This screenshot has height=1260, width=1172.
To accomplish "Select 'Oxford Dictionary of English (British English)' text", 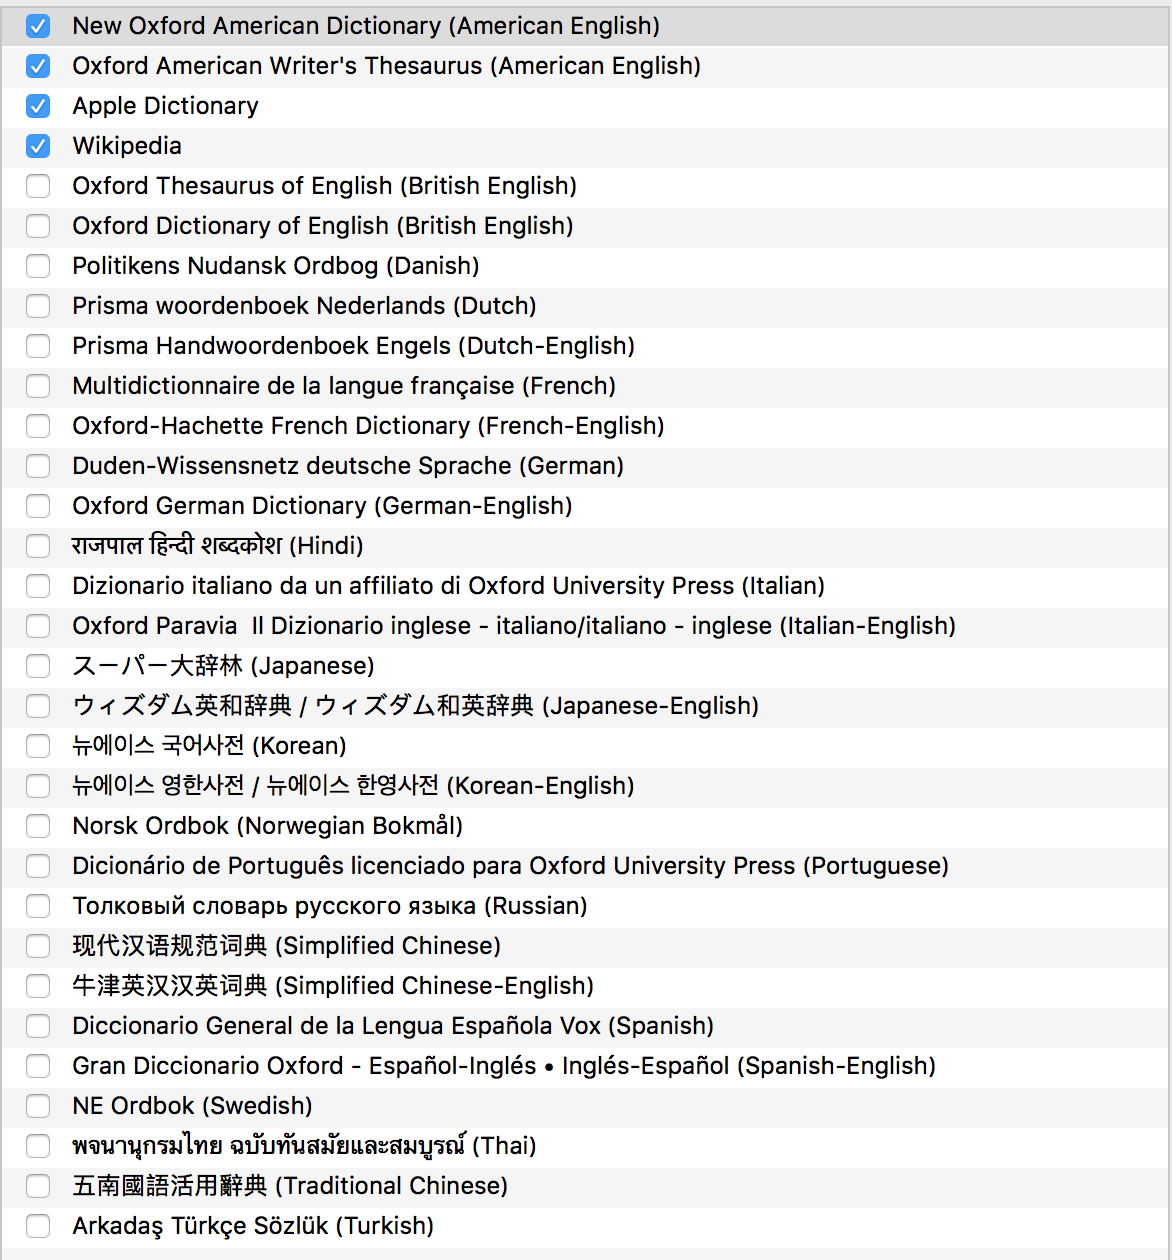I will pyautogui.click(x=322, y=226).
